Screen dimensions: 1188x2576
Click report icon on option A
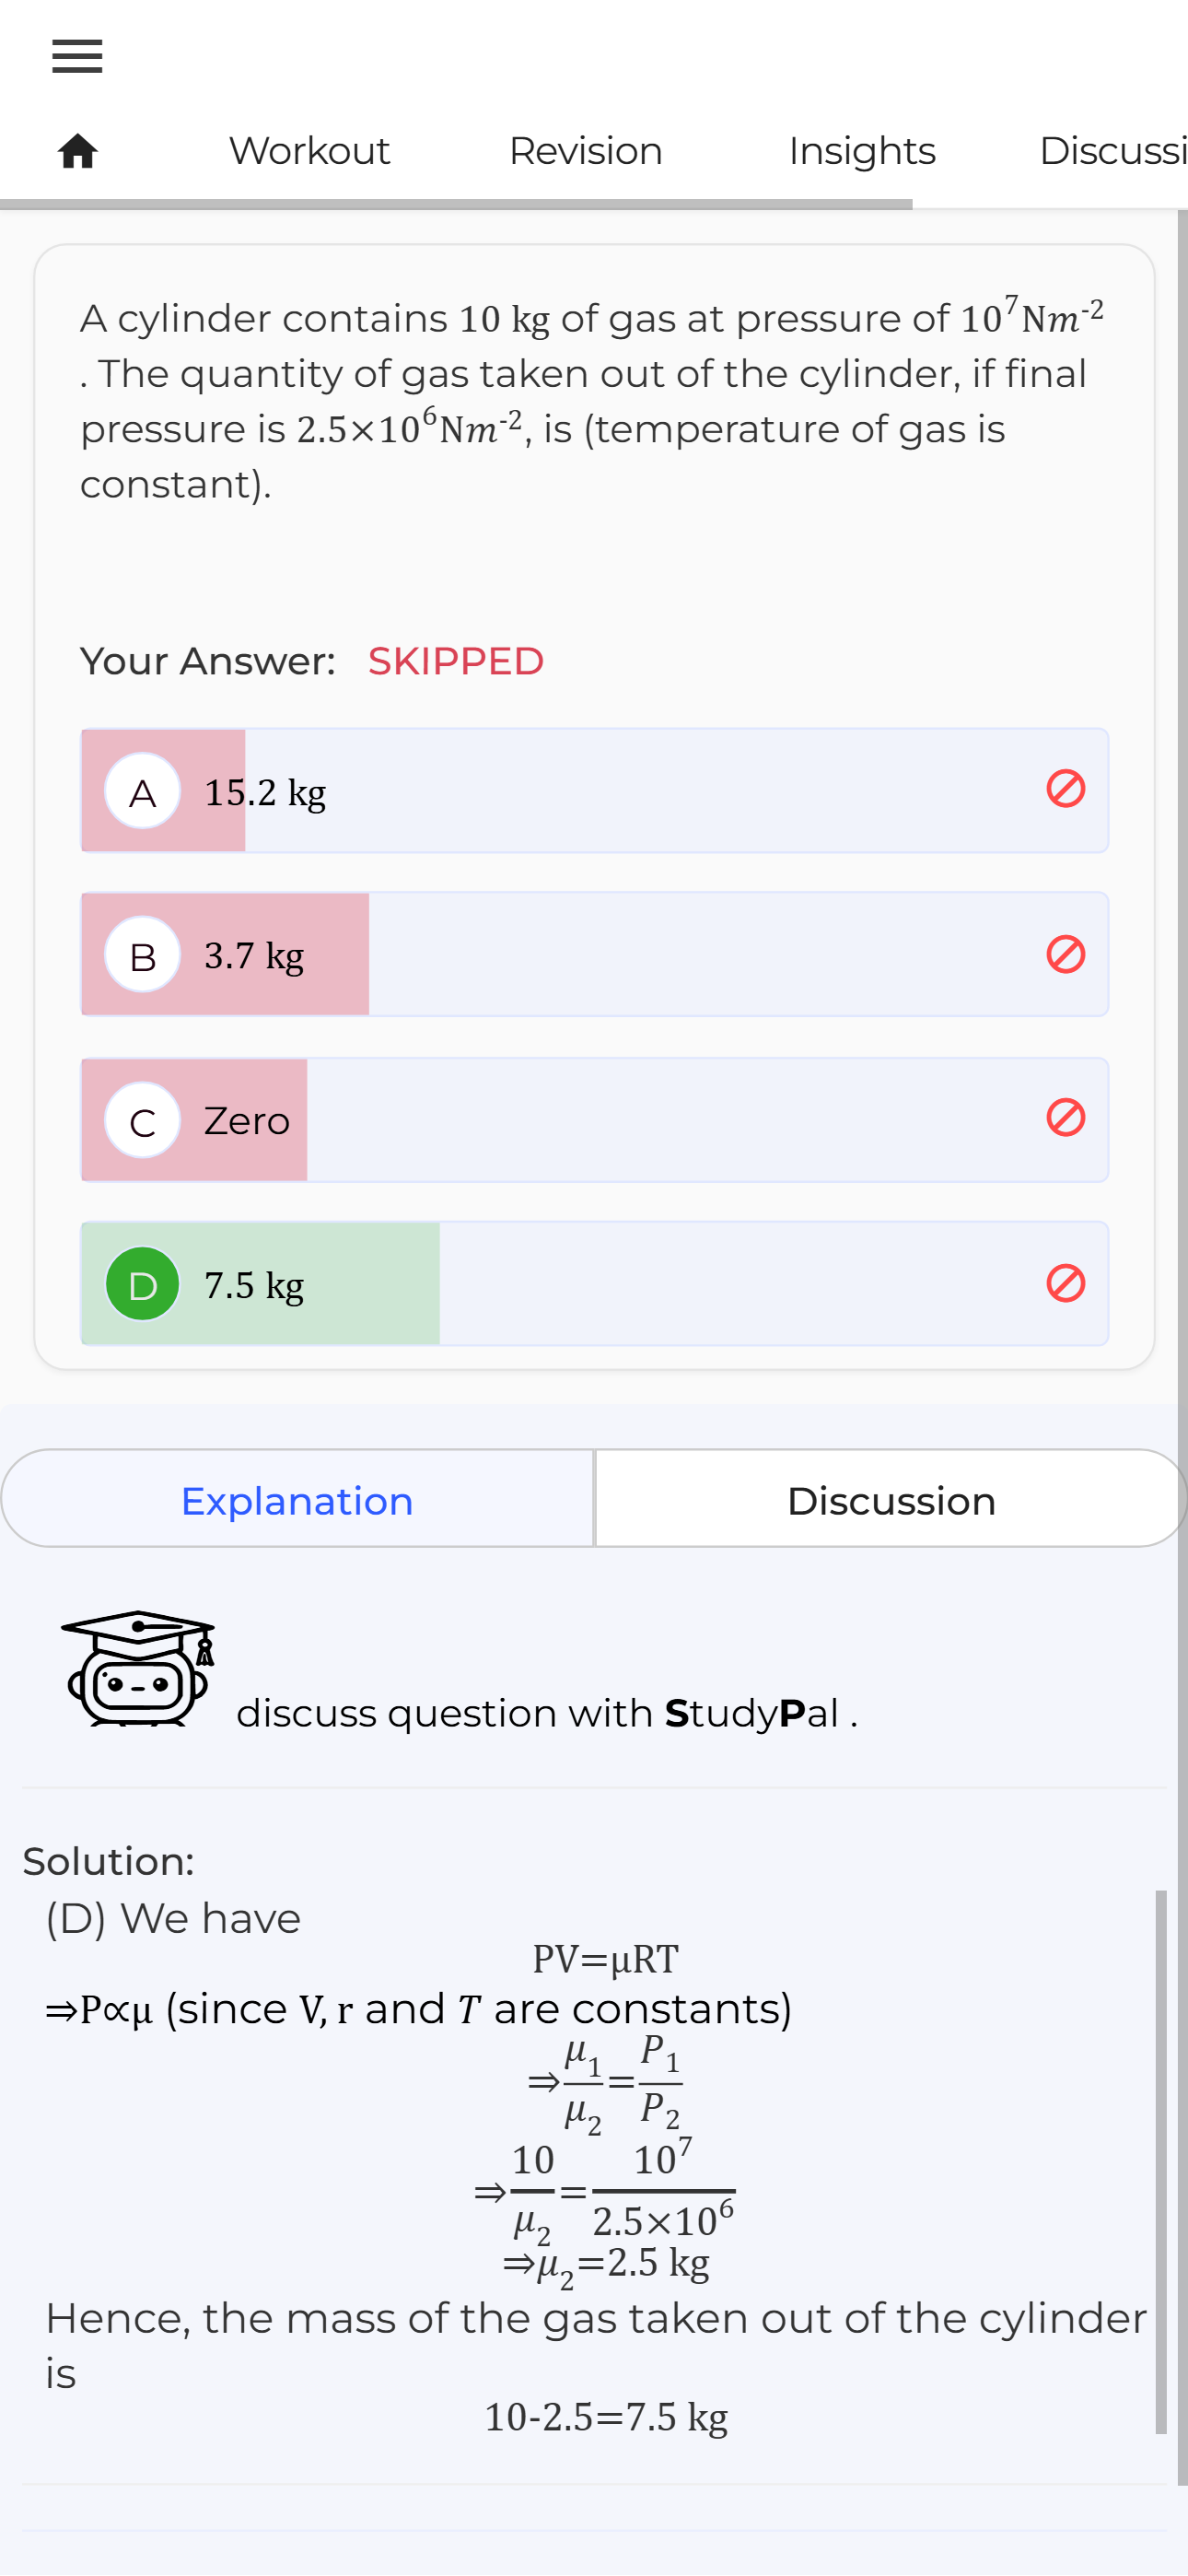pos(1065,789)
